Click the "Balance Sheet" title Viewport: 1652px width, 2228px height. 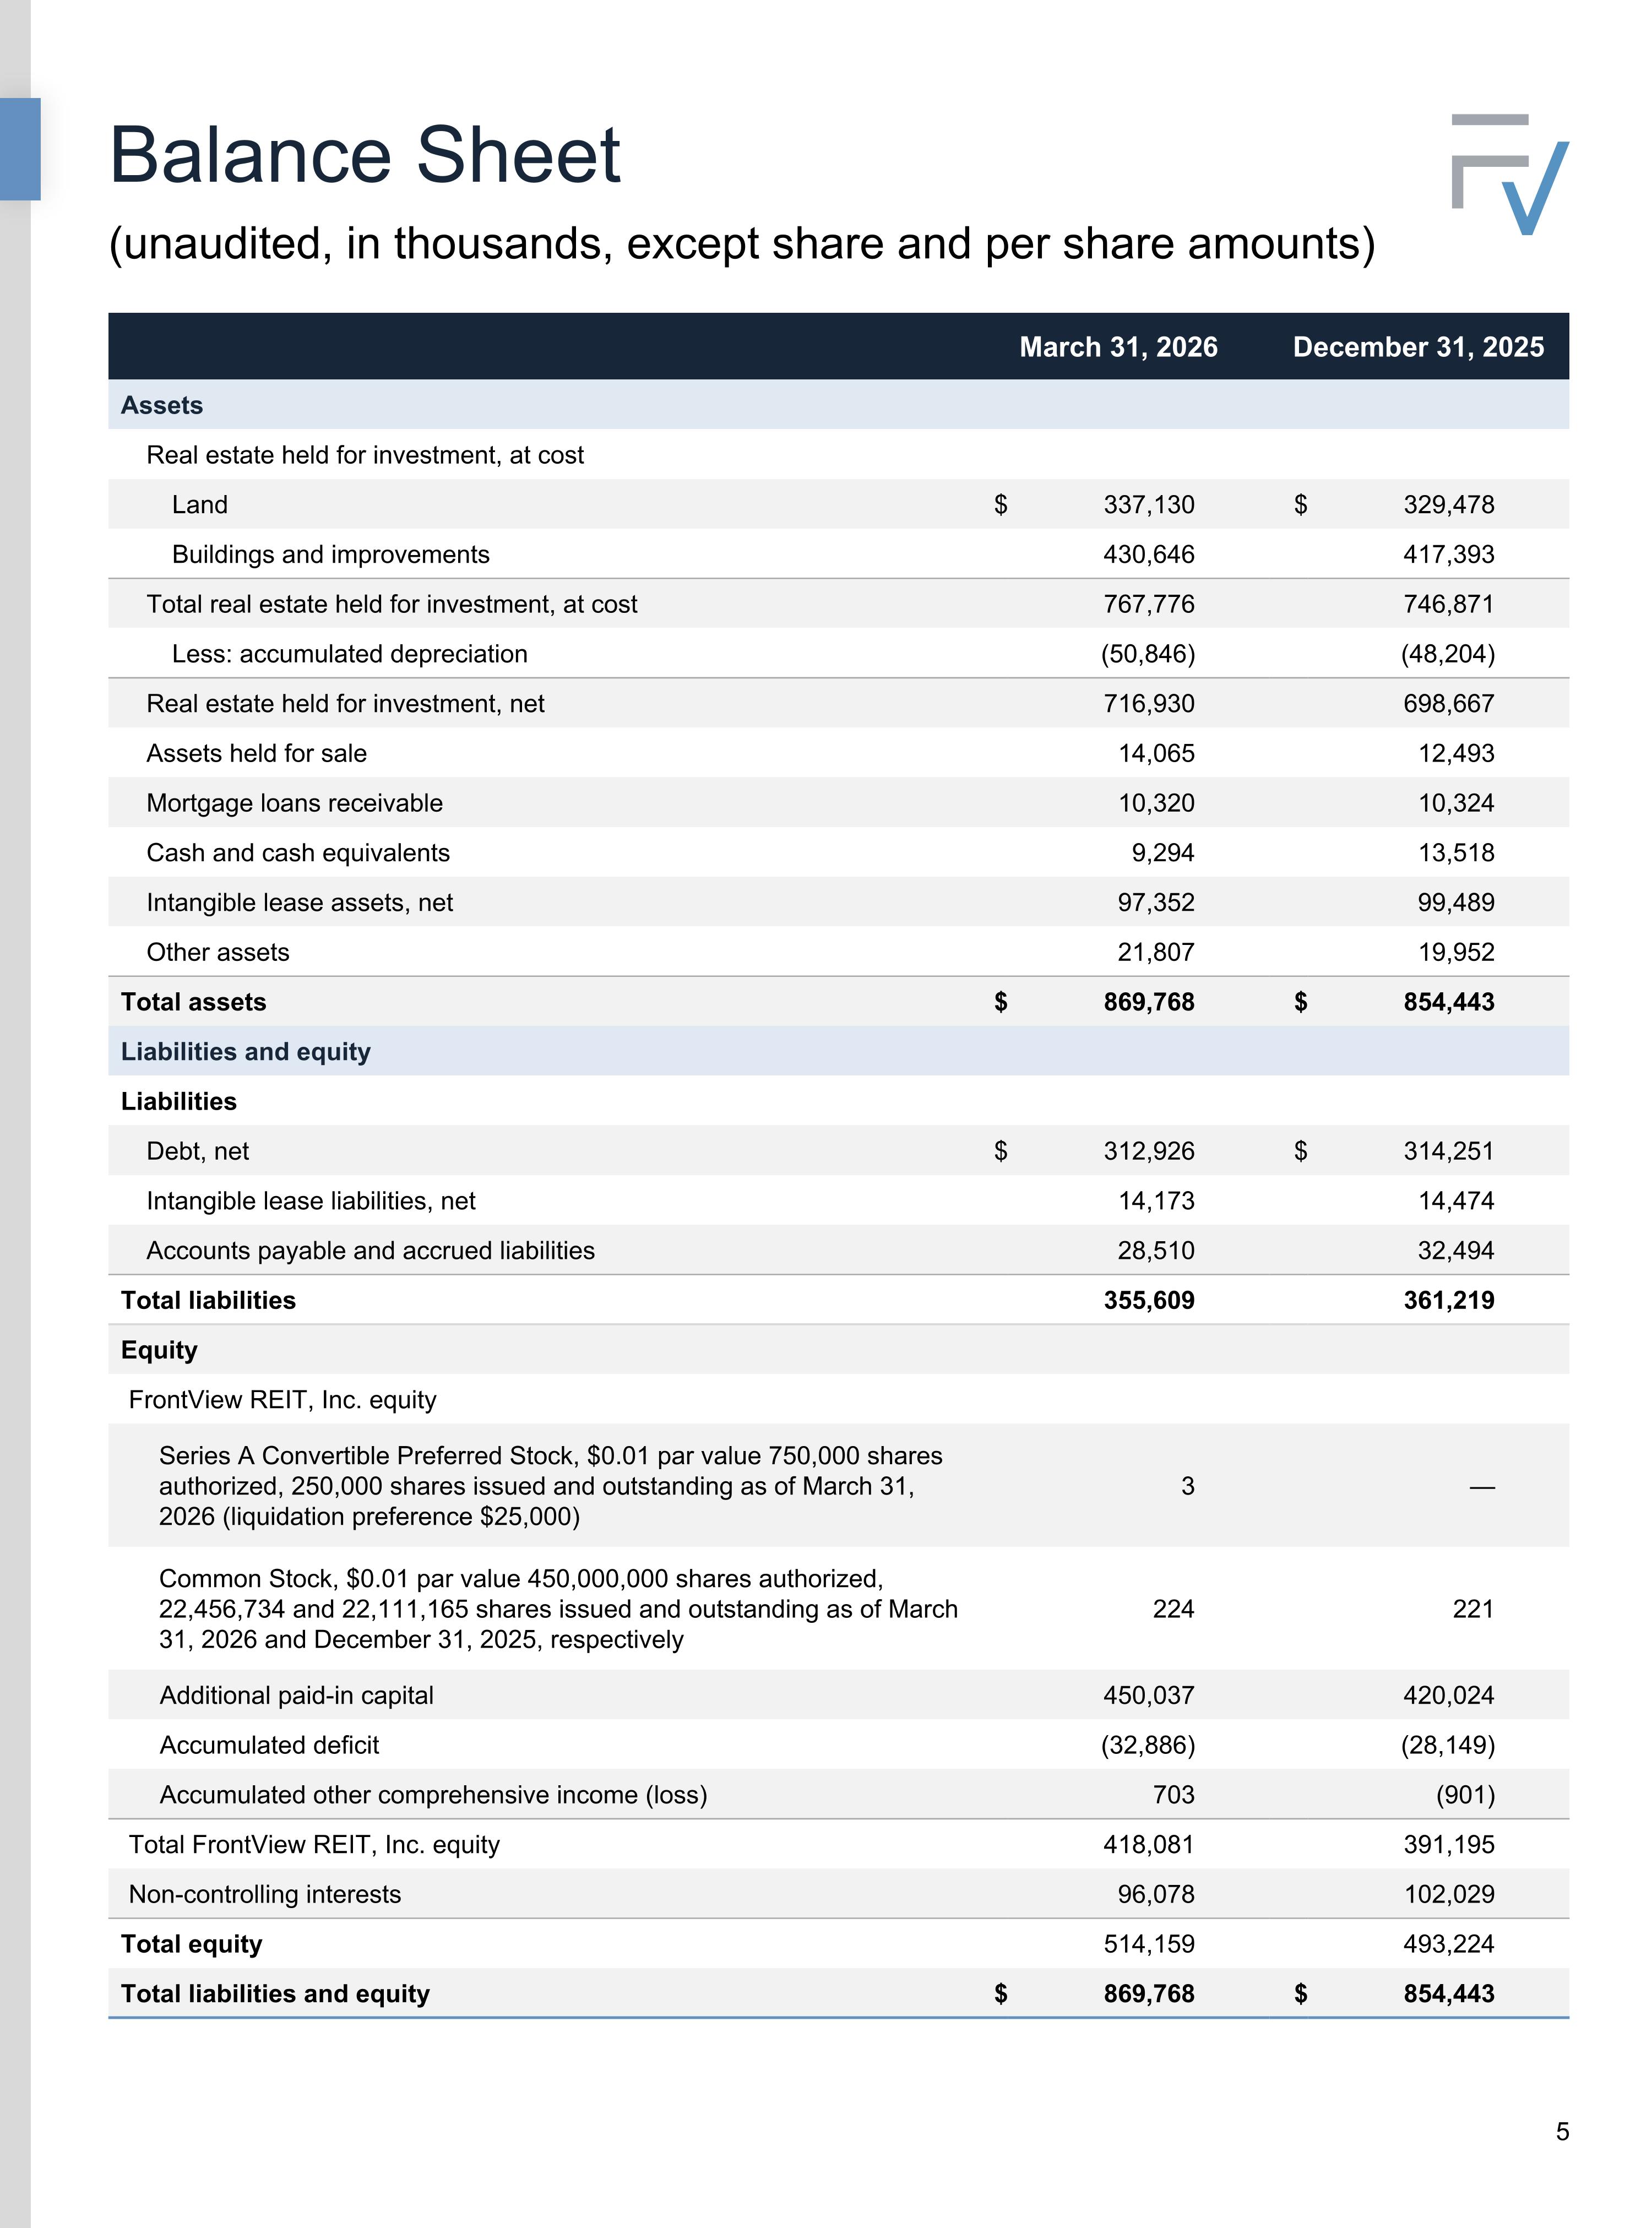click(365, 155)
